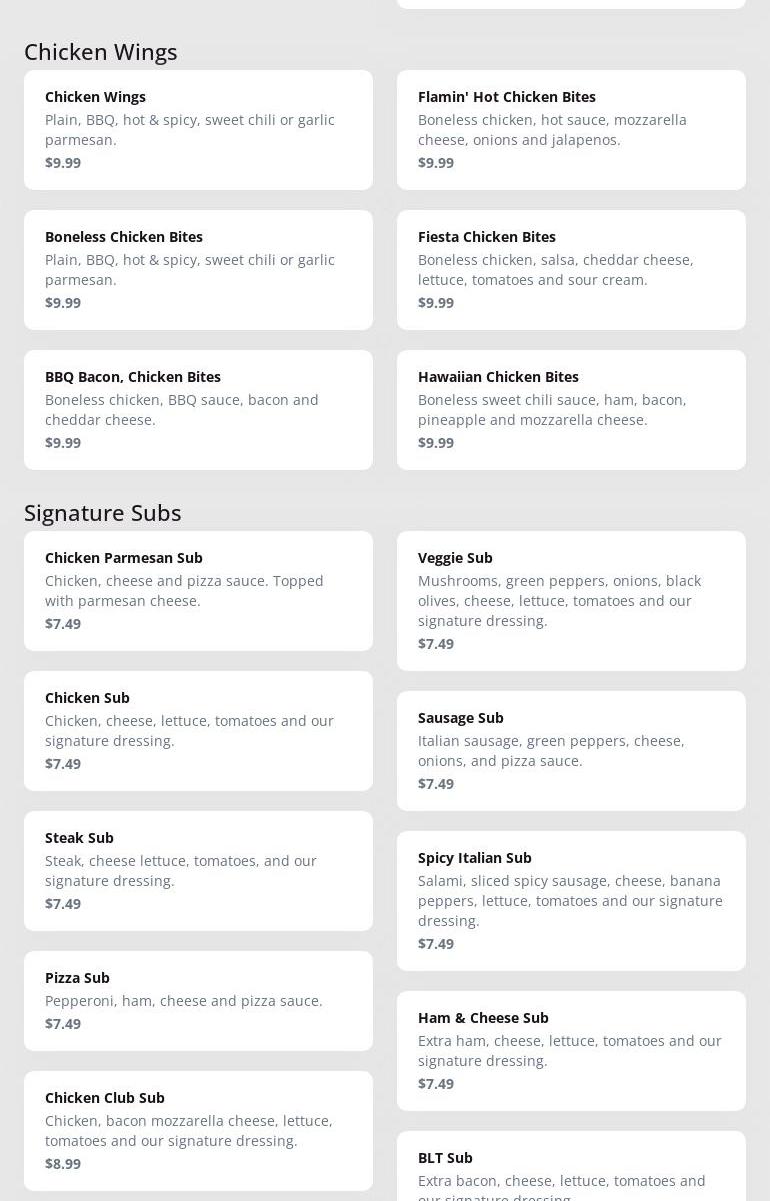Image resolution: width=770 pixels, height=1201 pixels.
Task: Pick the Ham & Cheese Sub
Action: 571,1051
